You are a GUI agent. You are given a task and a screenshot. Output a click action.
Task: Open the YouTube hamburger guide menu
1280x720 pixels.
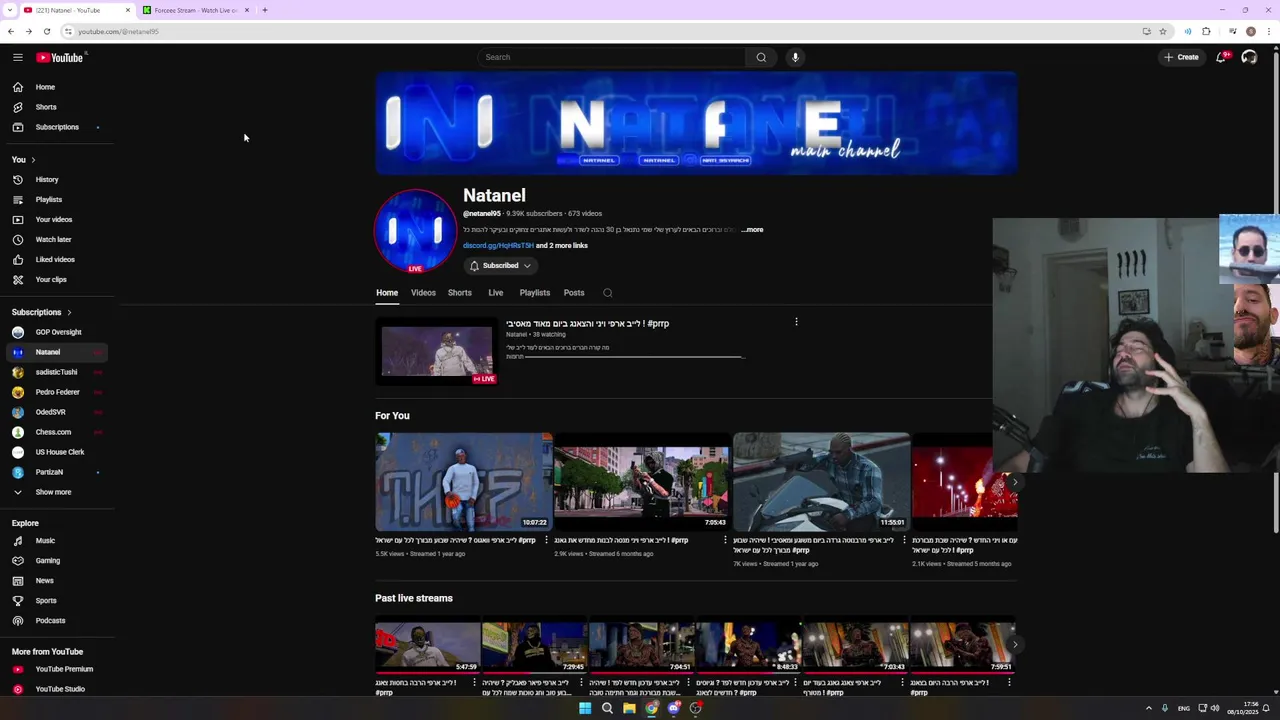pos(18,57)
